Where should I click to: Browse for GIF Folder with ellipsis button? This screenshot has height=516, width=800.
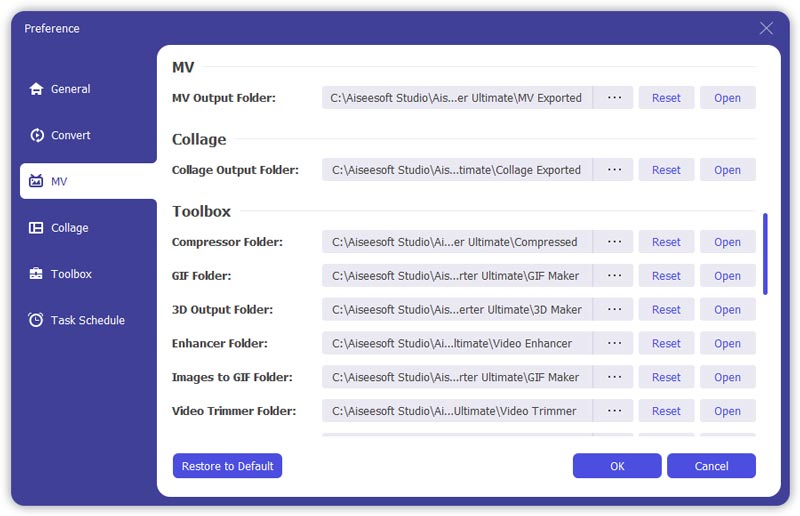tap(614, 276)
